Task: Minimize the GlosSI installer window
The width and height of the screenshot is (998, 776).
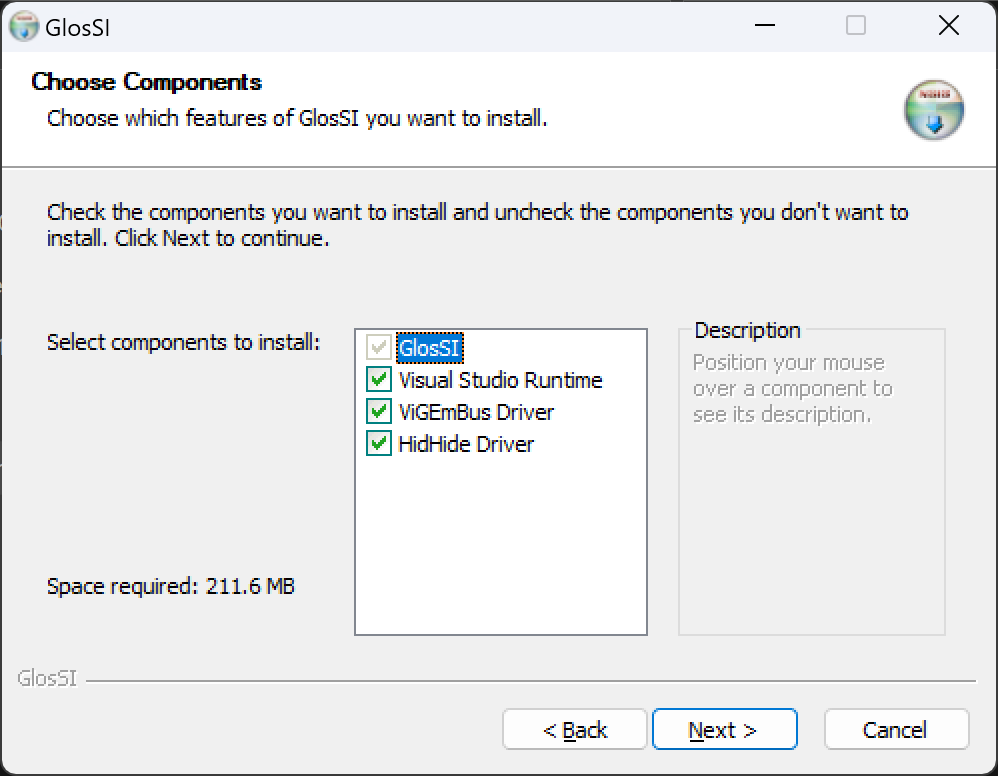Action: (764, 25)
